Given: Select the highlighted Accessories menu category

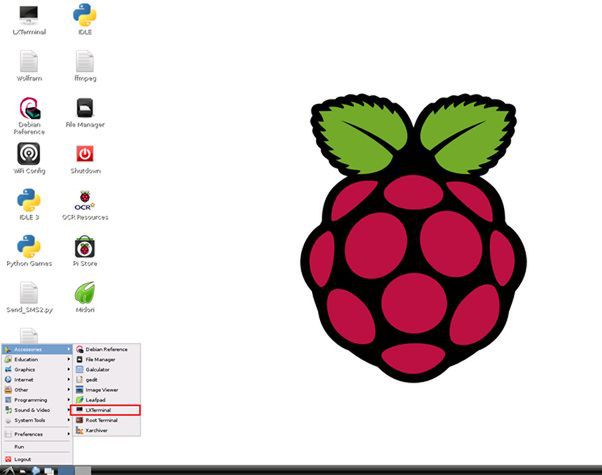Looking at the screenshot, I should click(37, 349).
